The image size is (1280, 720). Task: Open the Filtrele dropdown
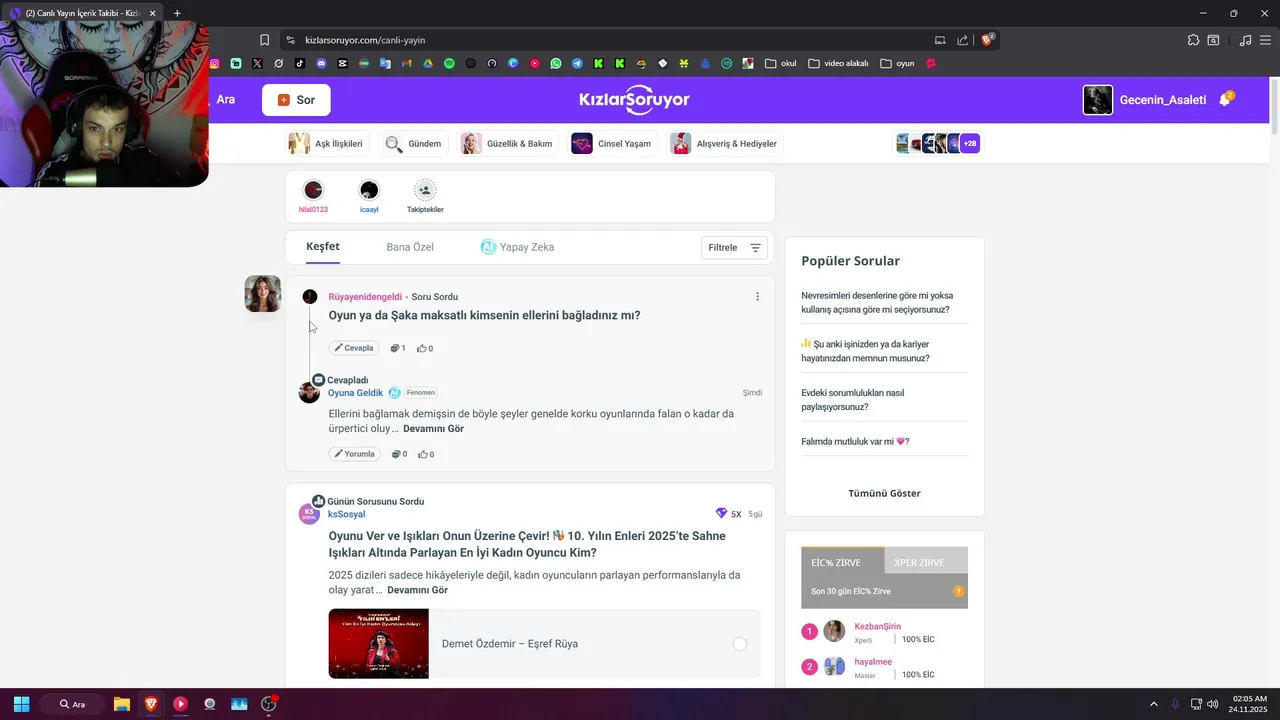735,248
